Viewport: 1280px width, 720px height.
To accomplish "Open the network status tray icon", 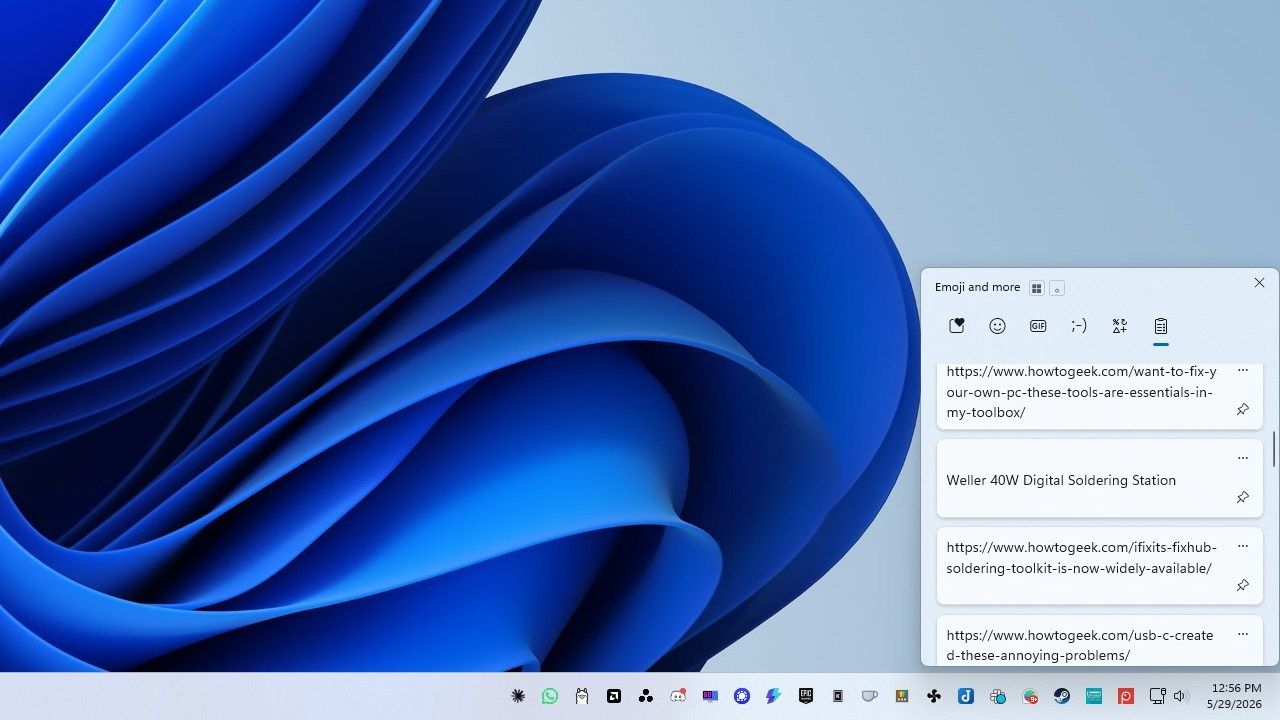I will [x=1158, y=696].
